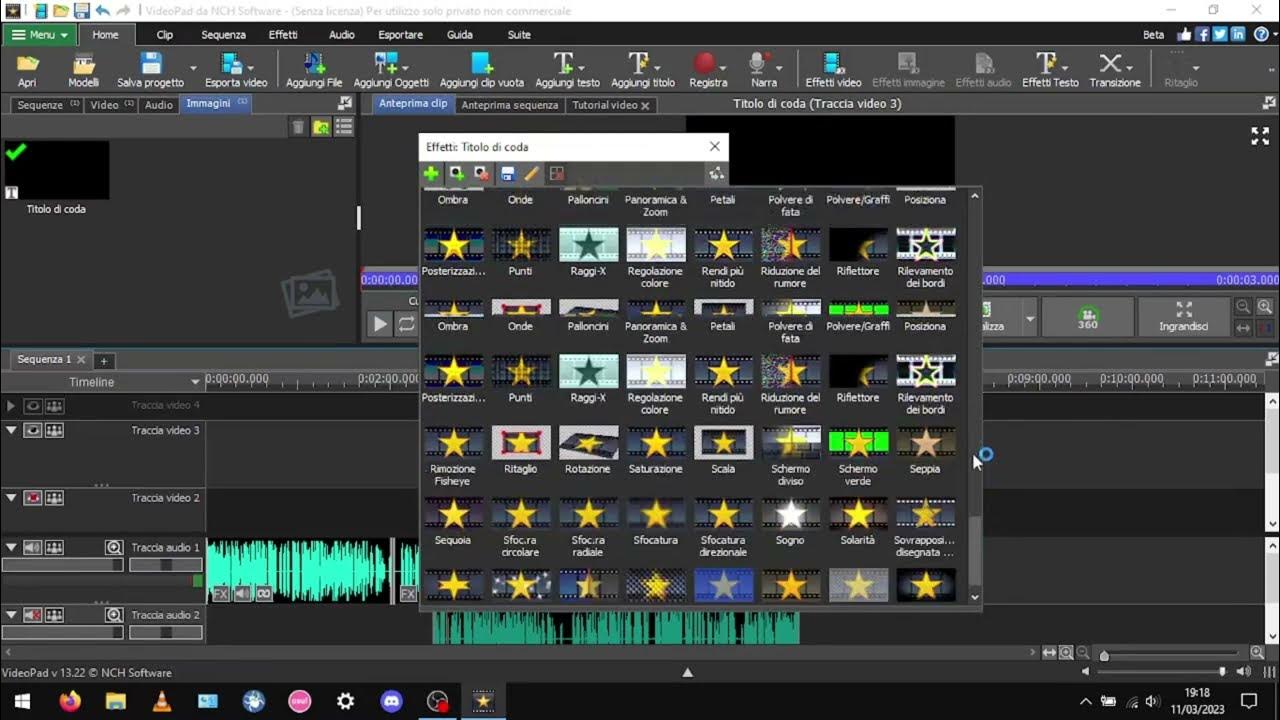Choose the Seppia effect
The image size is (1280, 720).
click(x=925, y=451)
